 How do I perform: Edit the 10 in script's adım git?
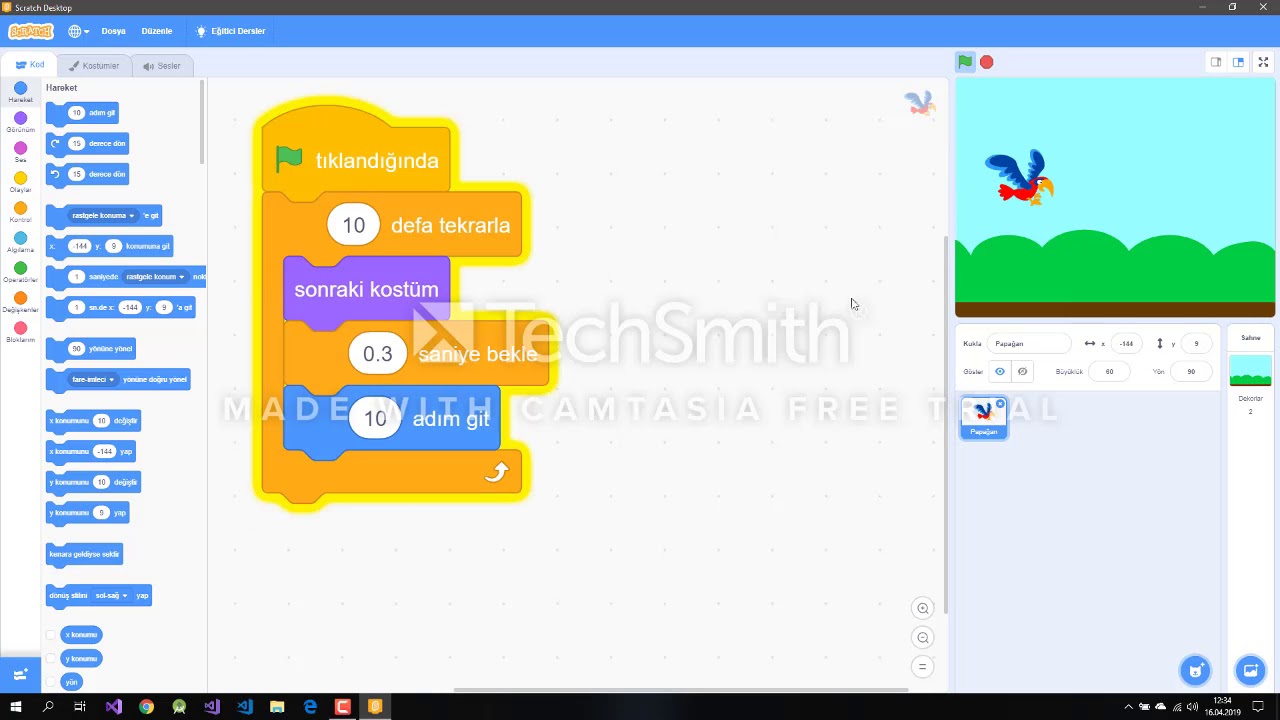(x=375, y=419)
